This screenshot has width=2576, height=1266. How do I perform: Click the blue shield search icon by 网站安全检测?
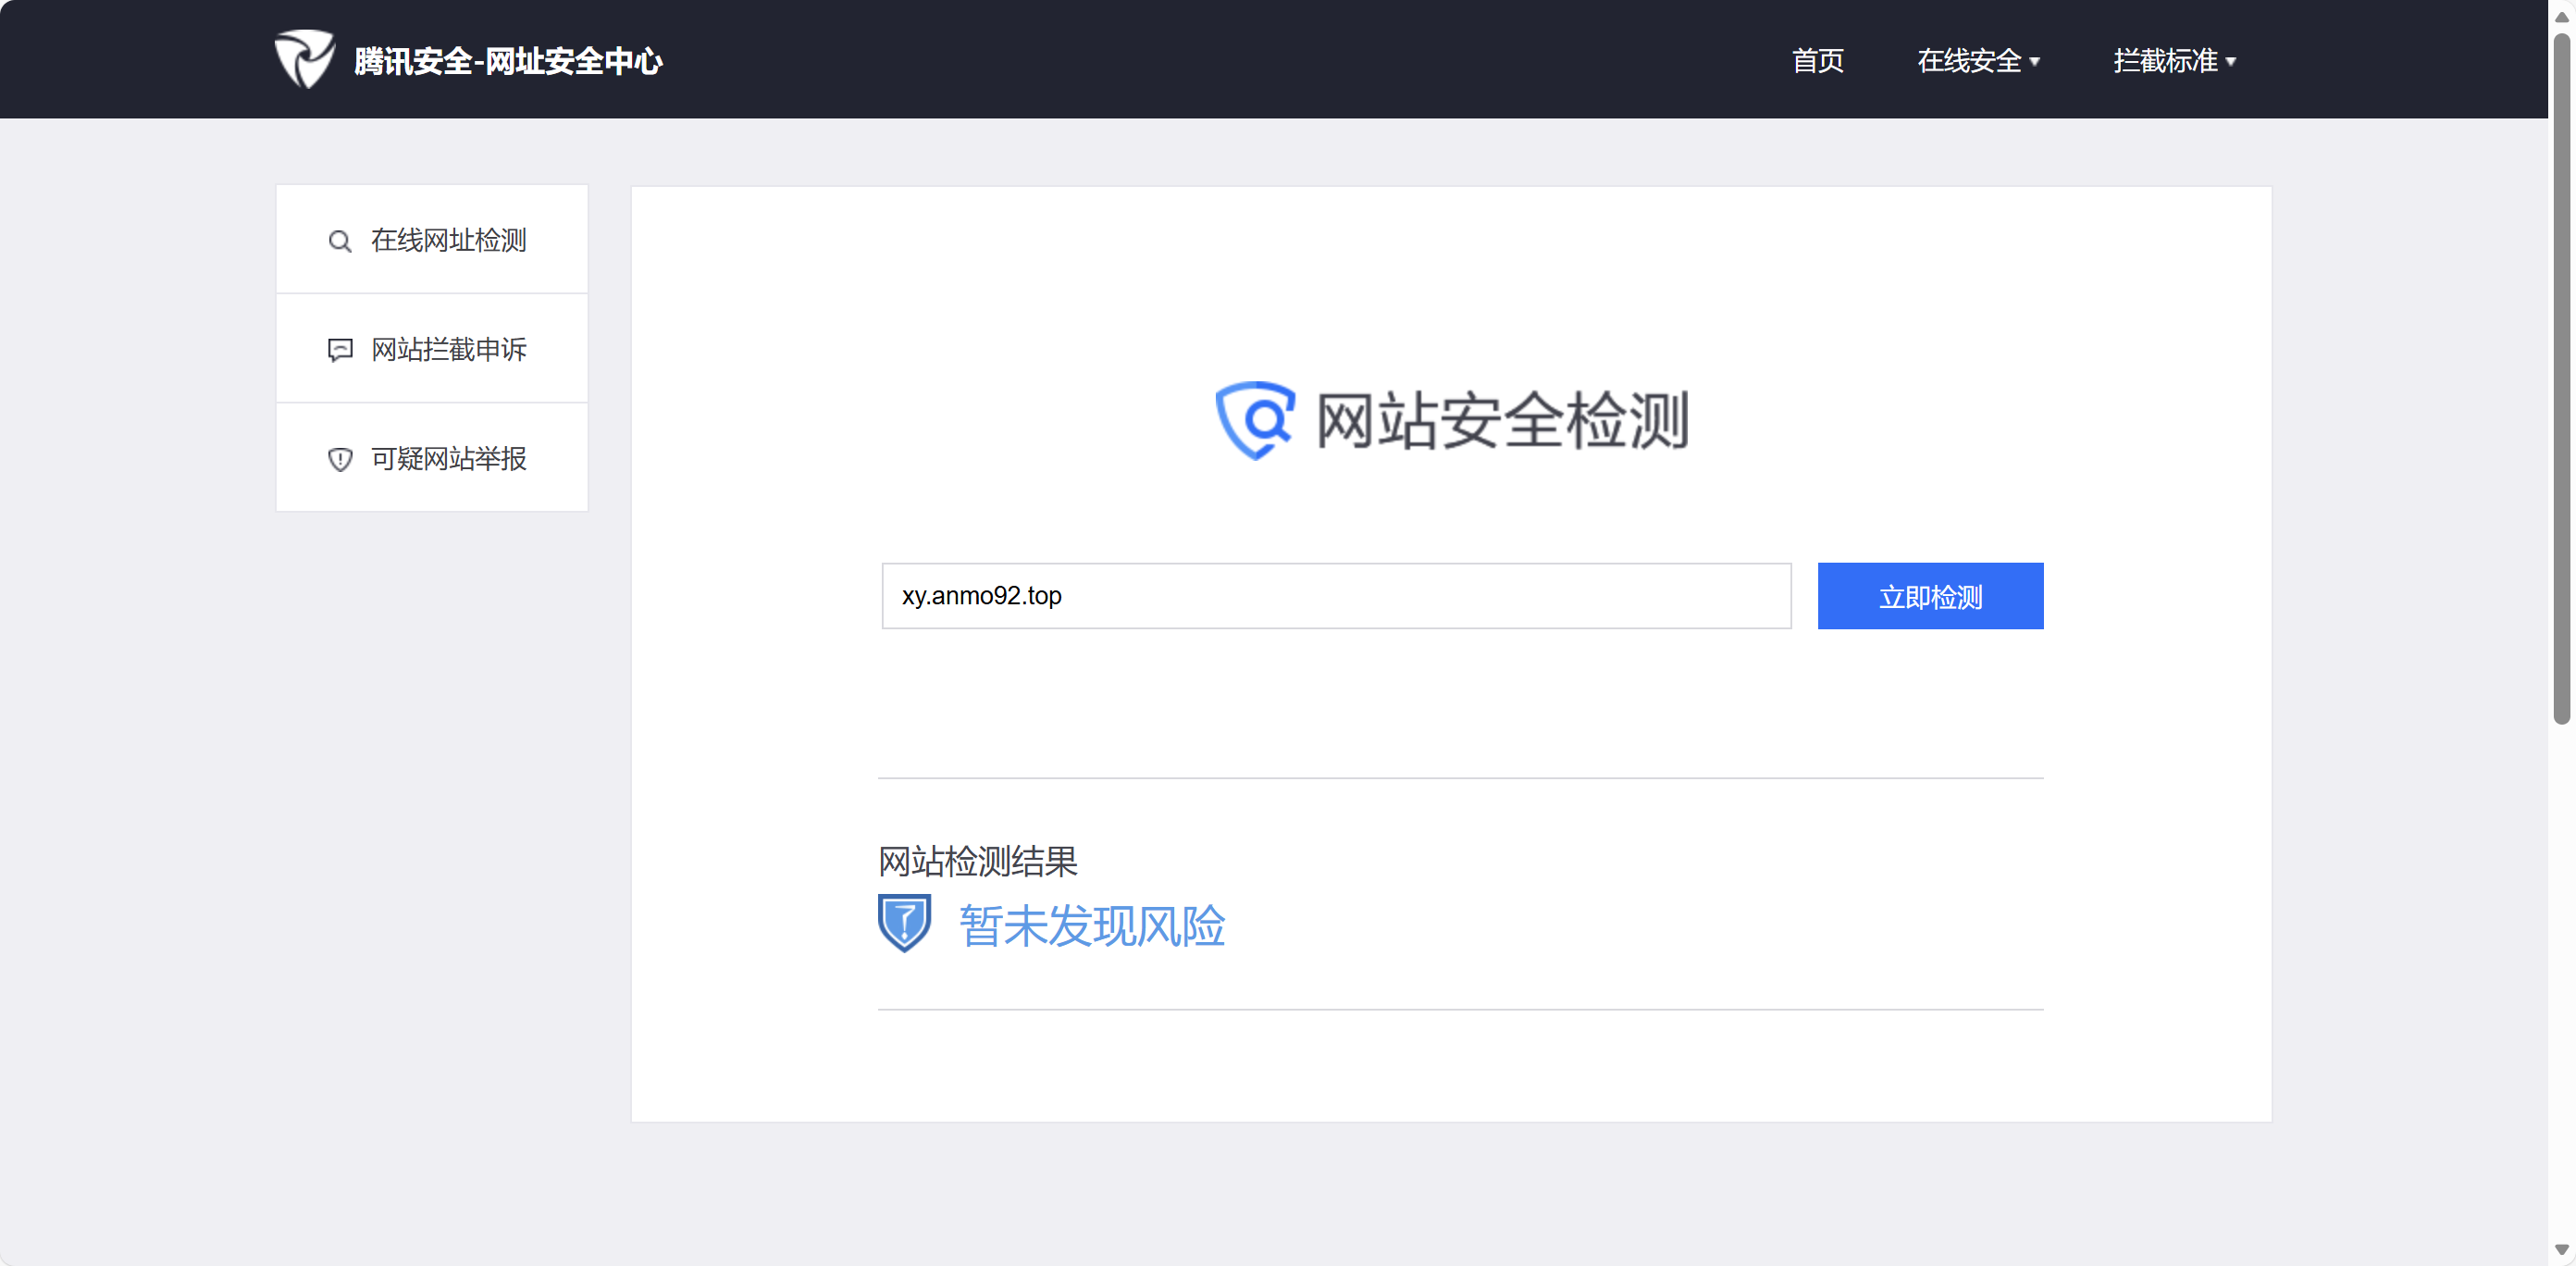click(1254, 420)
